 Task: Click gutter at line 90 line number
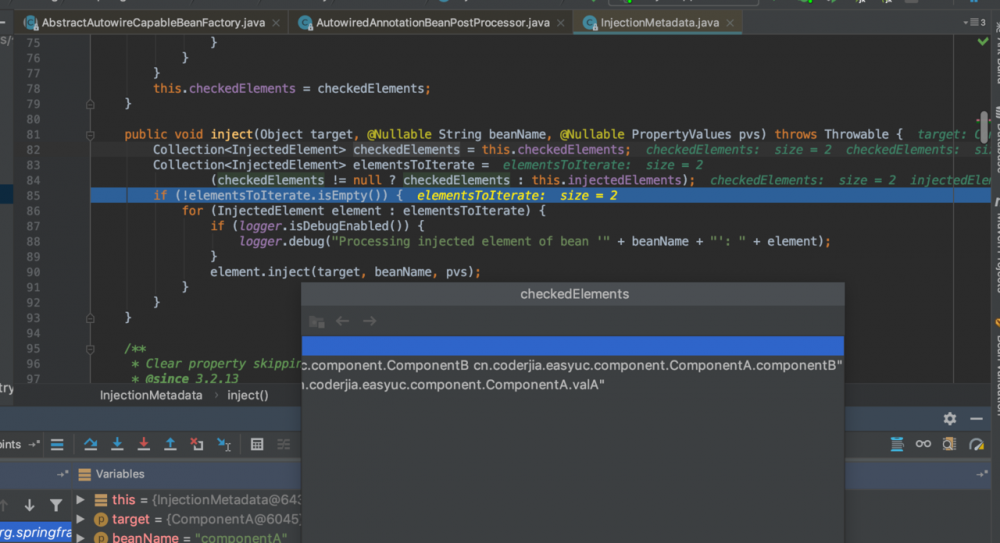point(33,272)
